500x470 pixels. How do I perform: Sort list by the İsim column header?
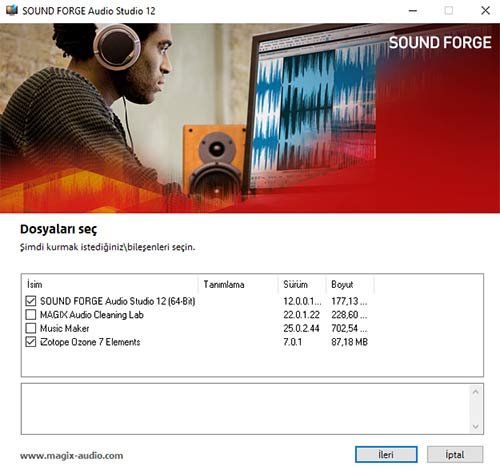[110, 284]
